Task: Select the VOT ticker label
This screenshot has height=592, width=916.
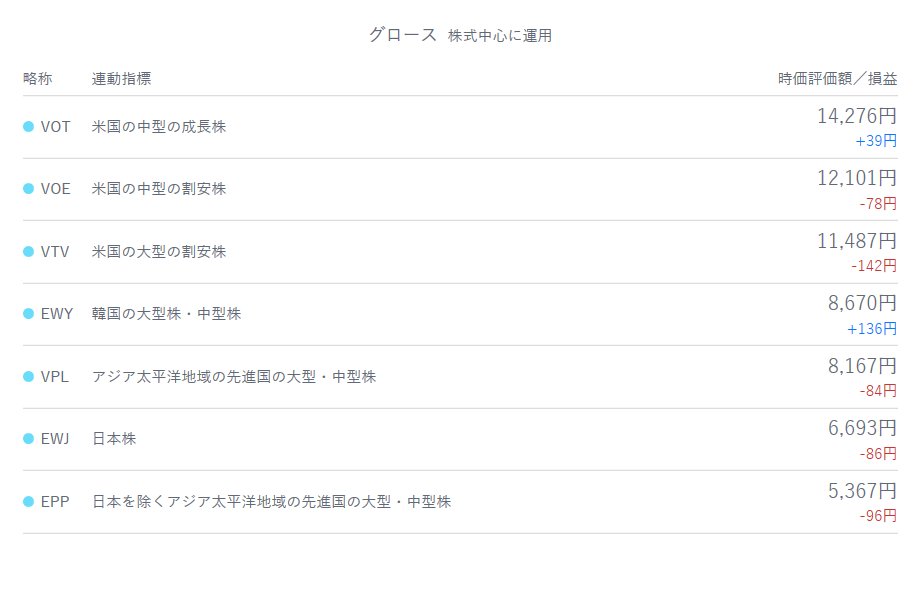Action: click(x=55, y=127)
